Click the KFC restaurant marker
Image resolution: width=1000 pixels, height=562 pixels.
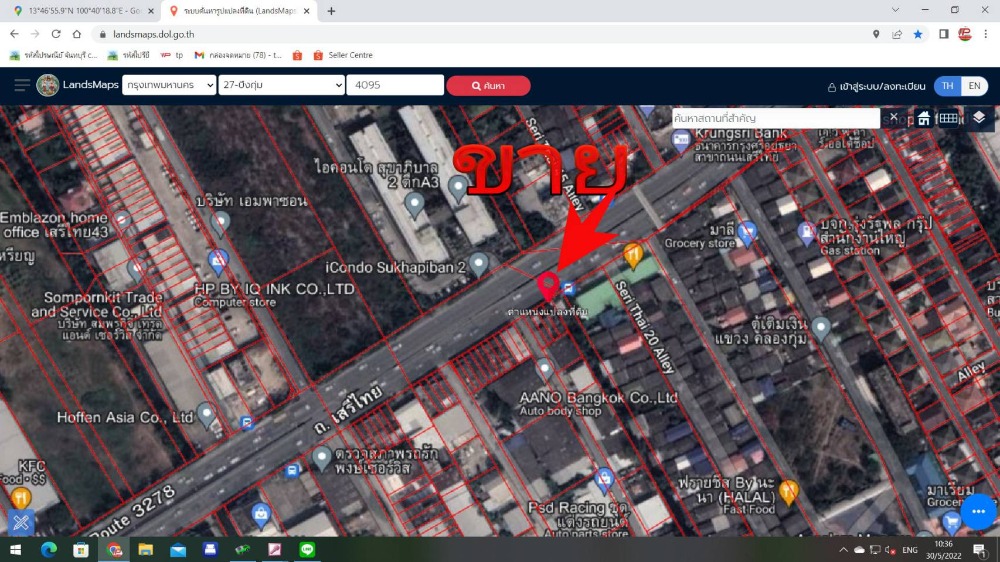tap(20, 498)
